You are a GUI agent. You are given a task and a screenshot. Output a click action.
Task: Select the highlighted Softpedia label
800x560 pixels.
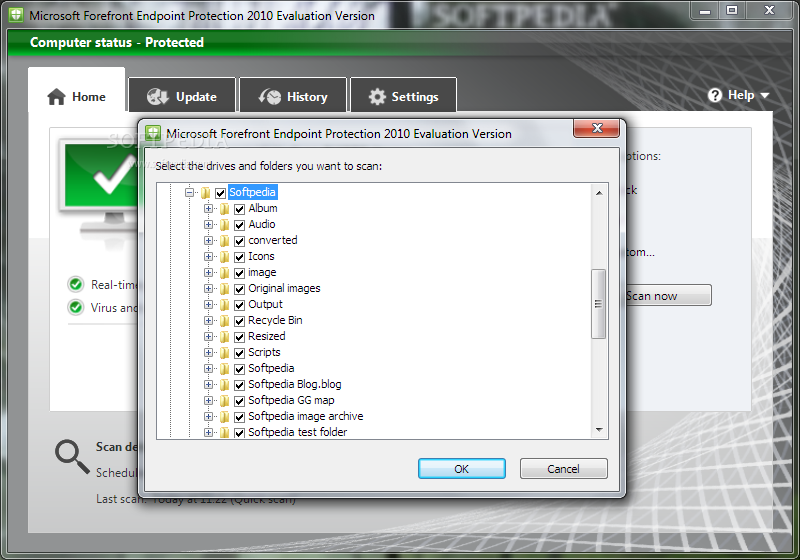[252, 192]
